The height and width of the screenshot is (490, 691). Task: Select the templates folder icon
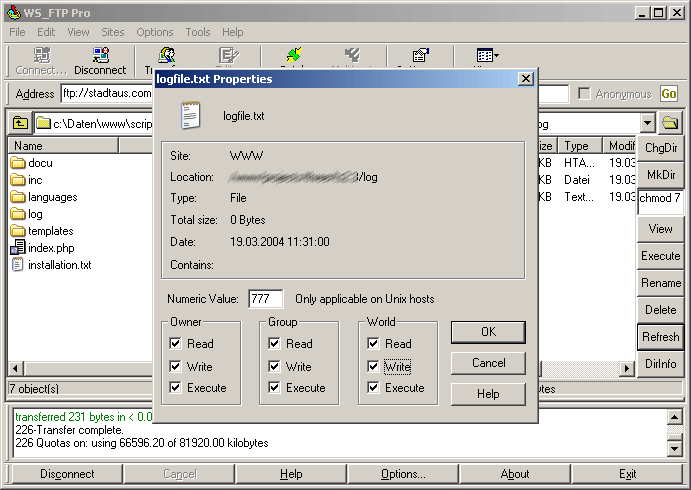tap(18, 230)
